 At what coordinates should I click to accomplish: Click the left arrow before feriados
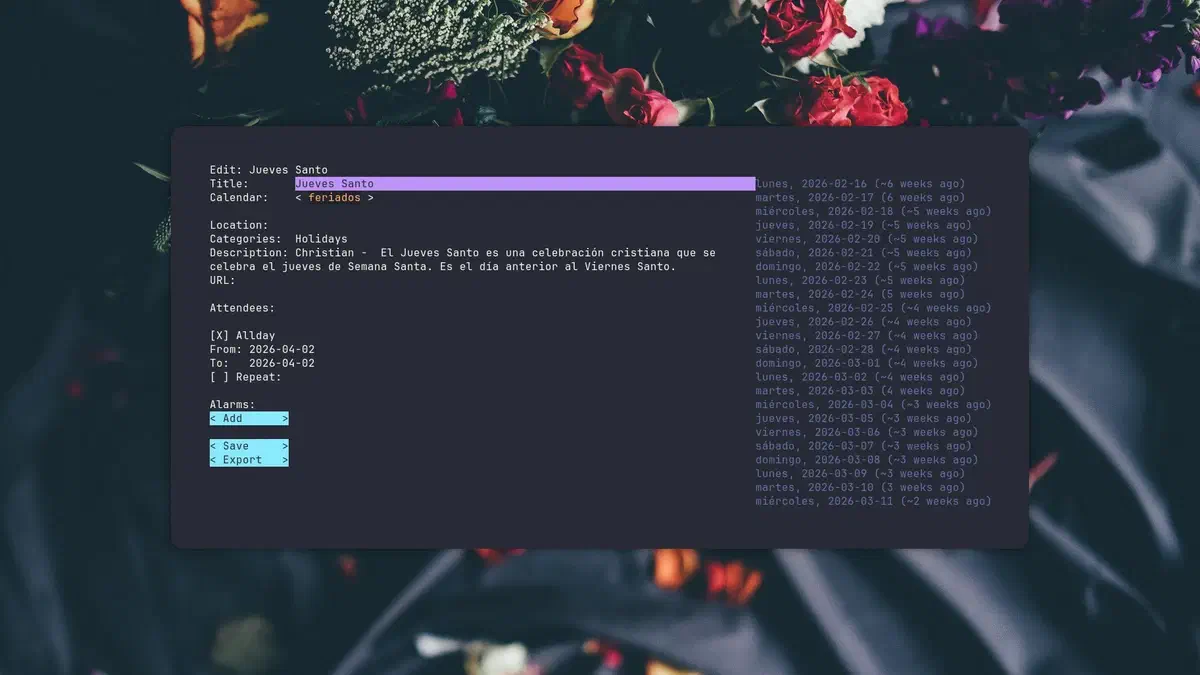[298, 198]
